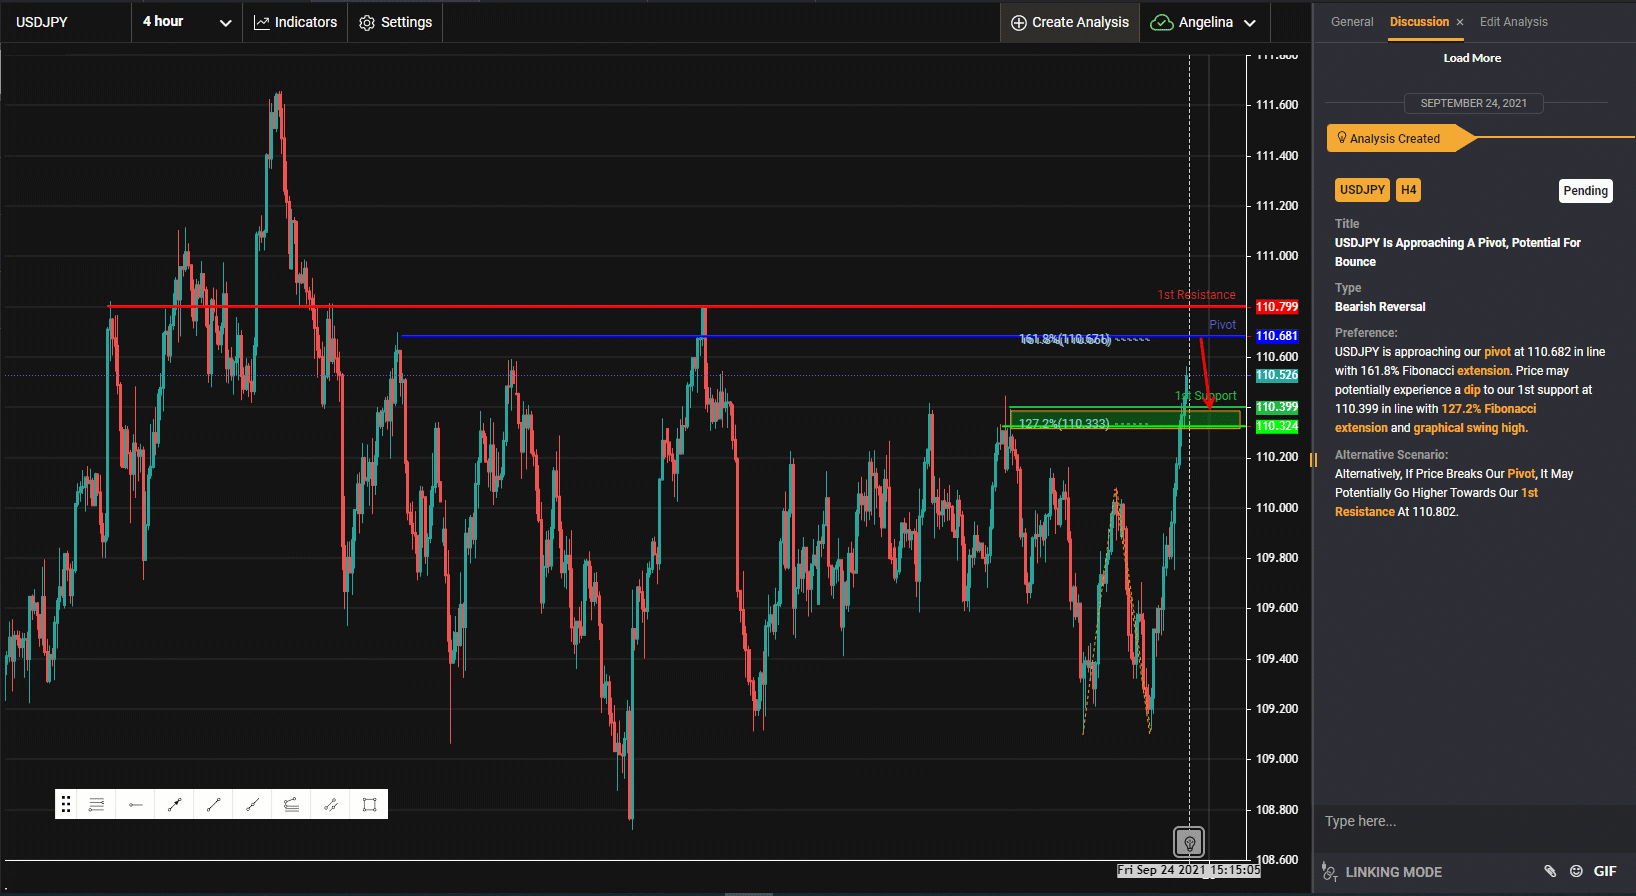Click the USDJPY orange tag

1362,190
